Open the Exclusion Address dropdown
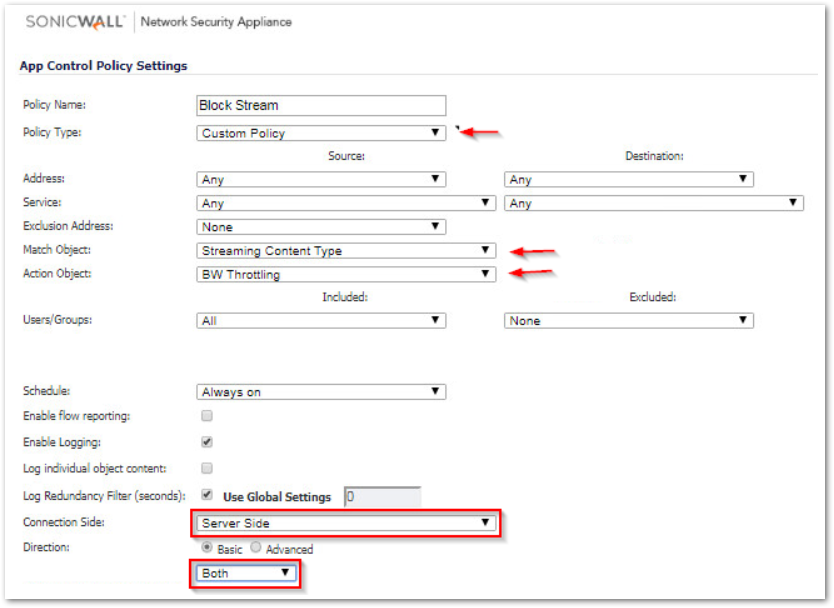This screenshot has width=834, height=608. click(x=321, y=227)
